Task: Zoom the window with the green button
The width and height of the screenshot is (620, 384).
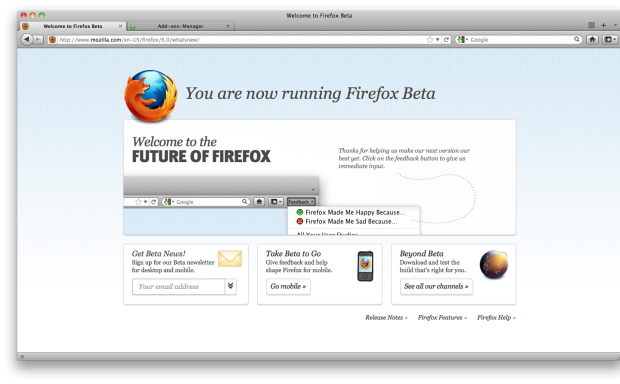Action: pyautogui.click(x=42, y=15)
